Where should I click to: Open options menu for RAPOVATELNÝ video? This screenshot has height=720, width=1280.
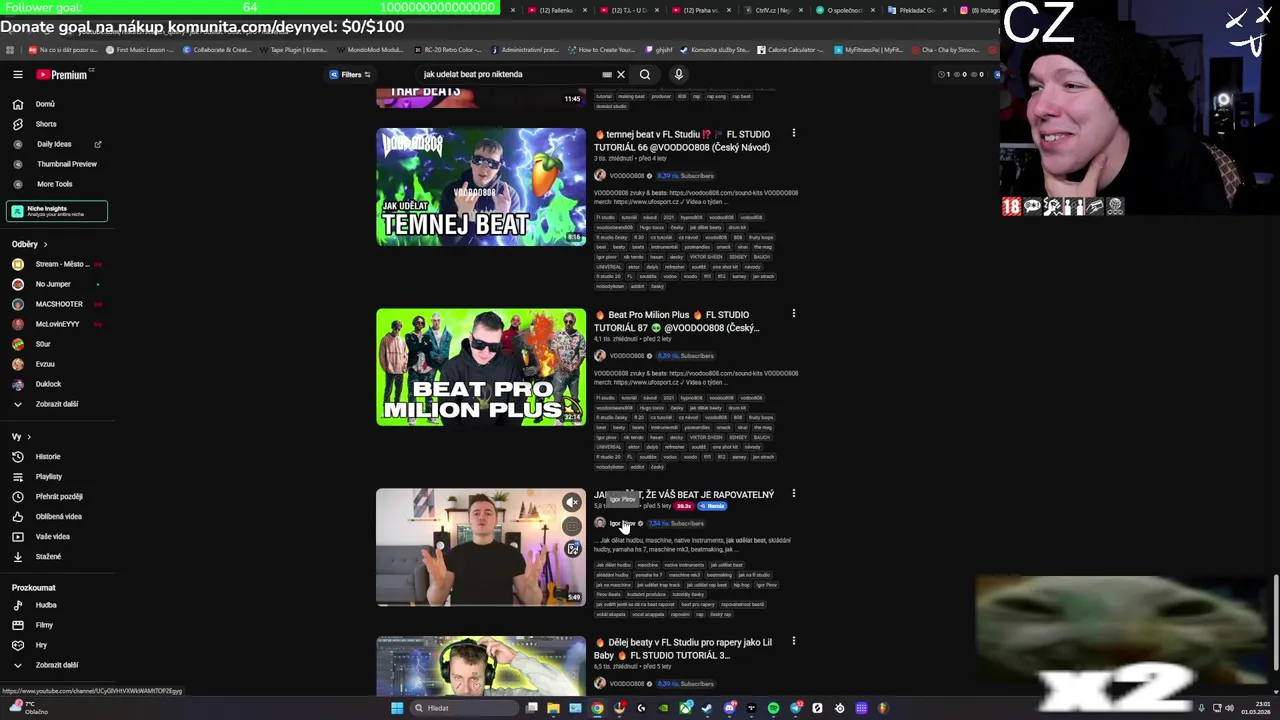tap(794, 493)
